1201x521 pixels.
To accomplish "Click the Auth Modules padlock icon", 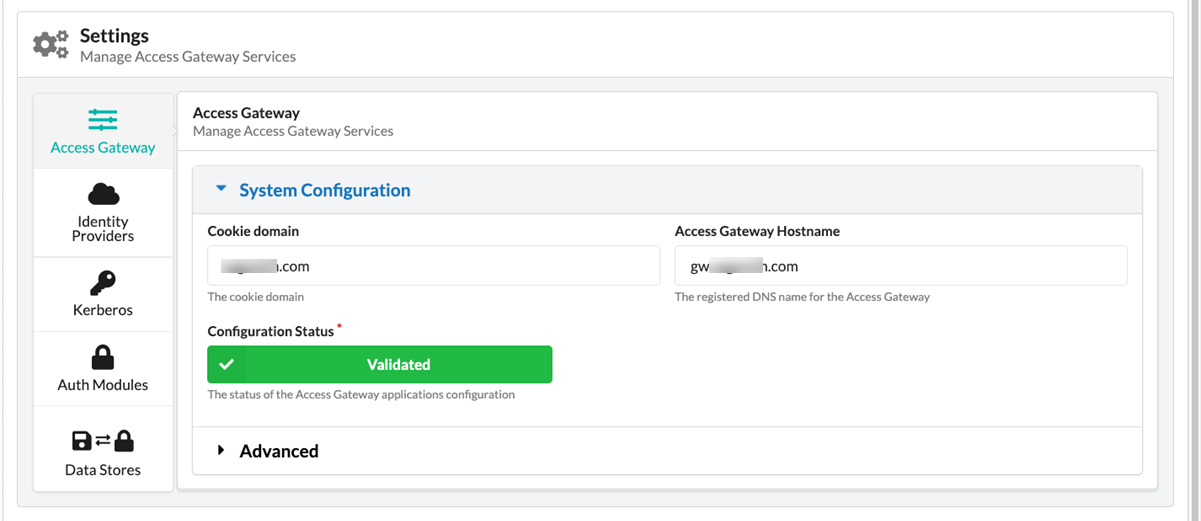I will [x=103, y=357].
